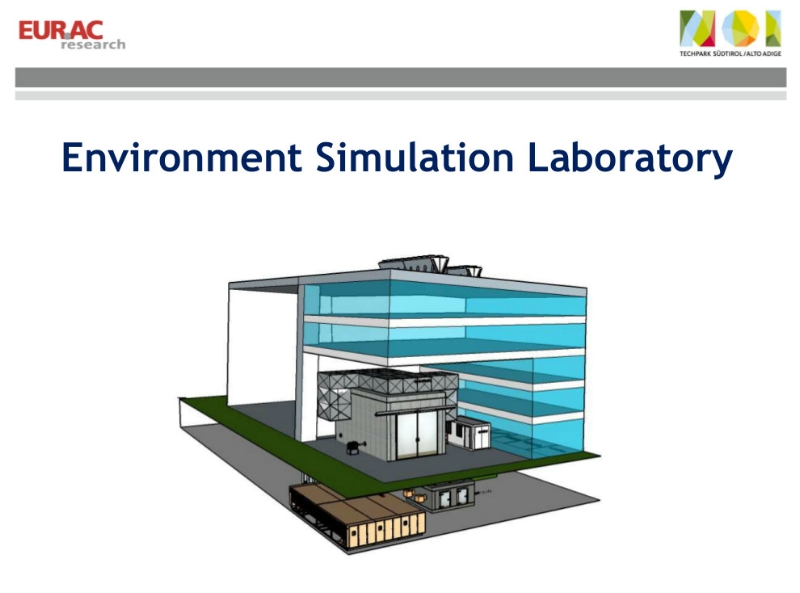
Task: Click the dark gray header bar
Action: [400, 77]
